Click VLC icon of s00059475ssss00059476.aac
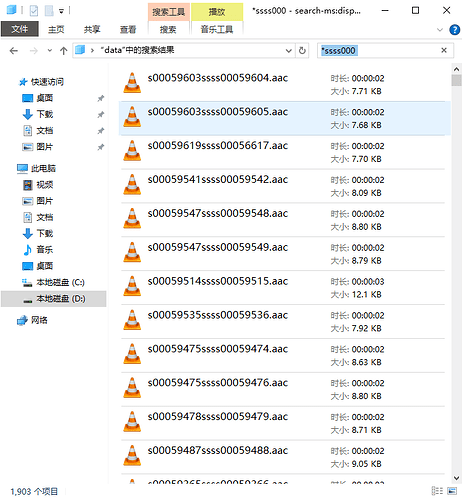The width and height of the screenshot is (462, 500). (132, 388)
